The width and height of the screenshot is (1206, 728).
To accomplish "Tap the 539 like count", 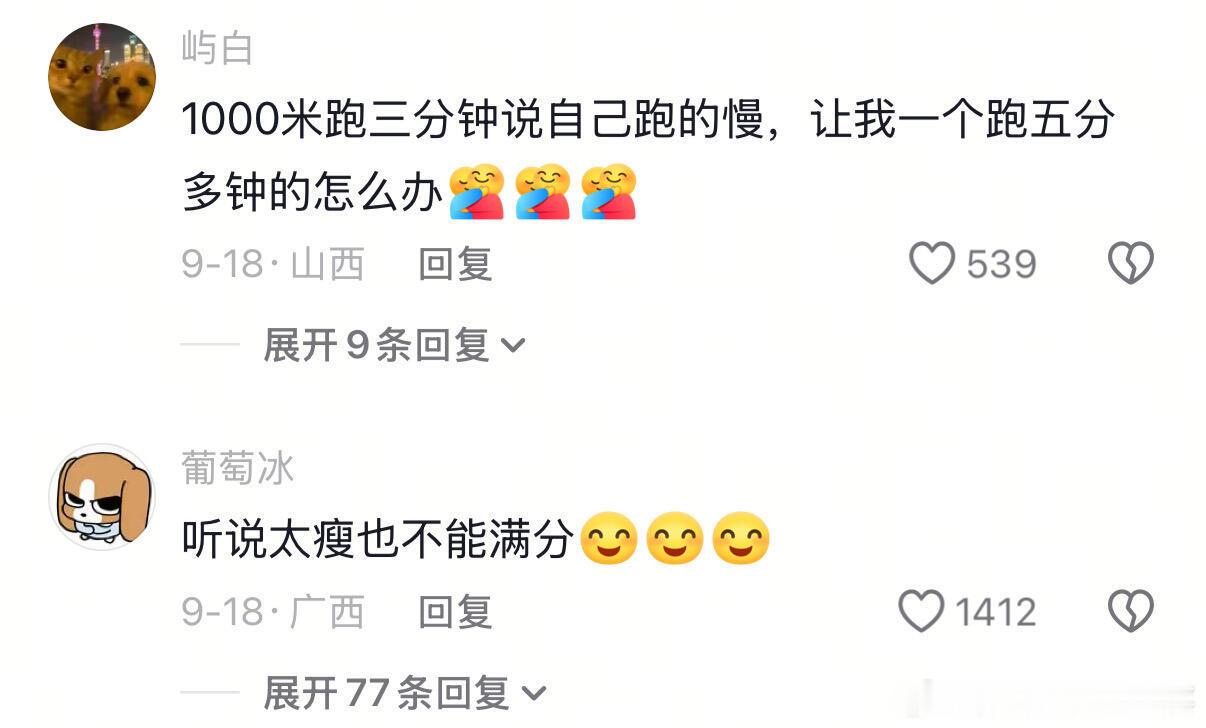I will tap(1001, 264).
